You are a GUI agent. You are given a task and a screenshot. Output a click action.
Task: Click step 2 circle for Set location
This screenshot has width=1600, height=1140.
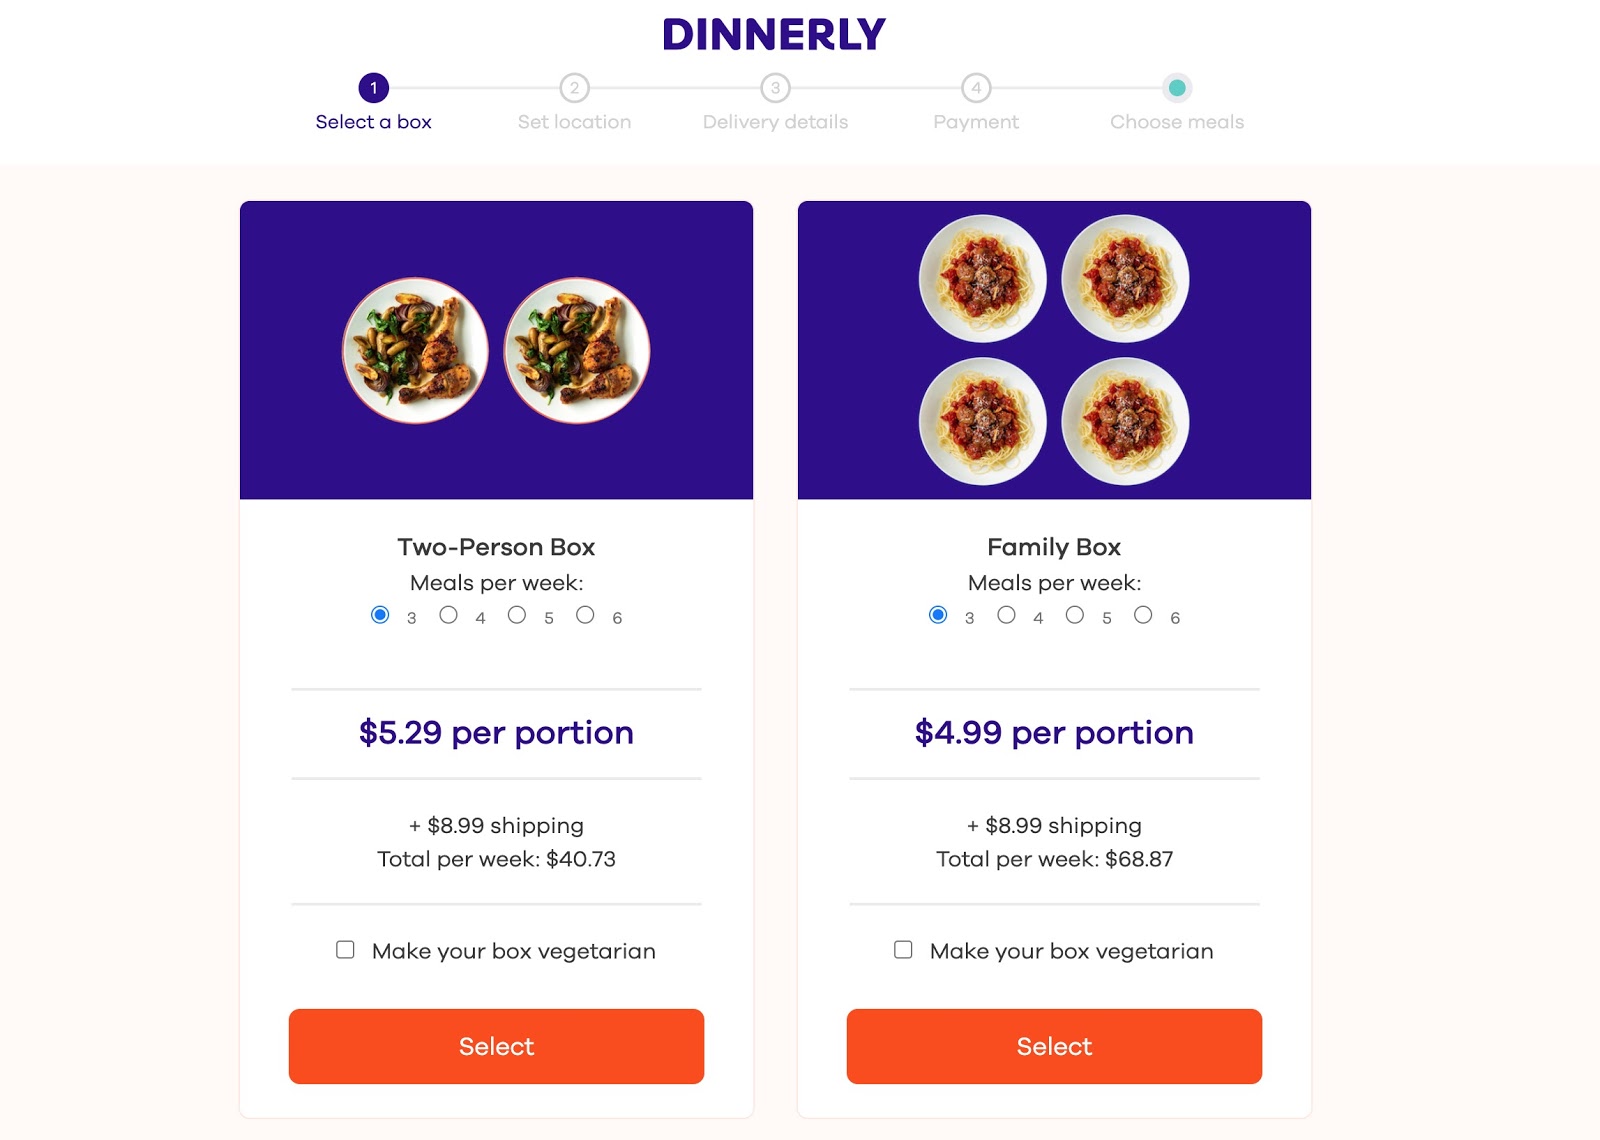(x=574, y=88)
